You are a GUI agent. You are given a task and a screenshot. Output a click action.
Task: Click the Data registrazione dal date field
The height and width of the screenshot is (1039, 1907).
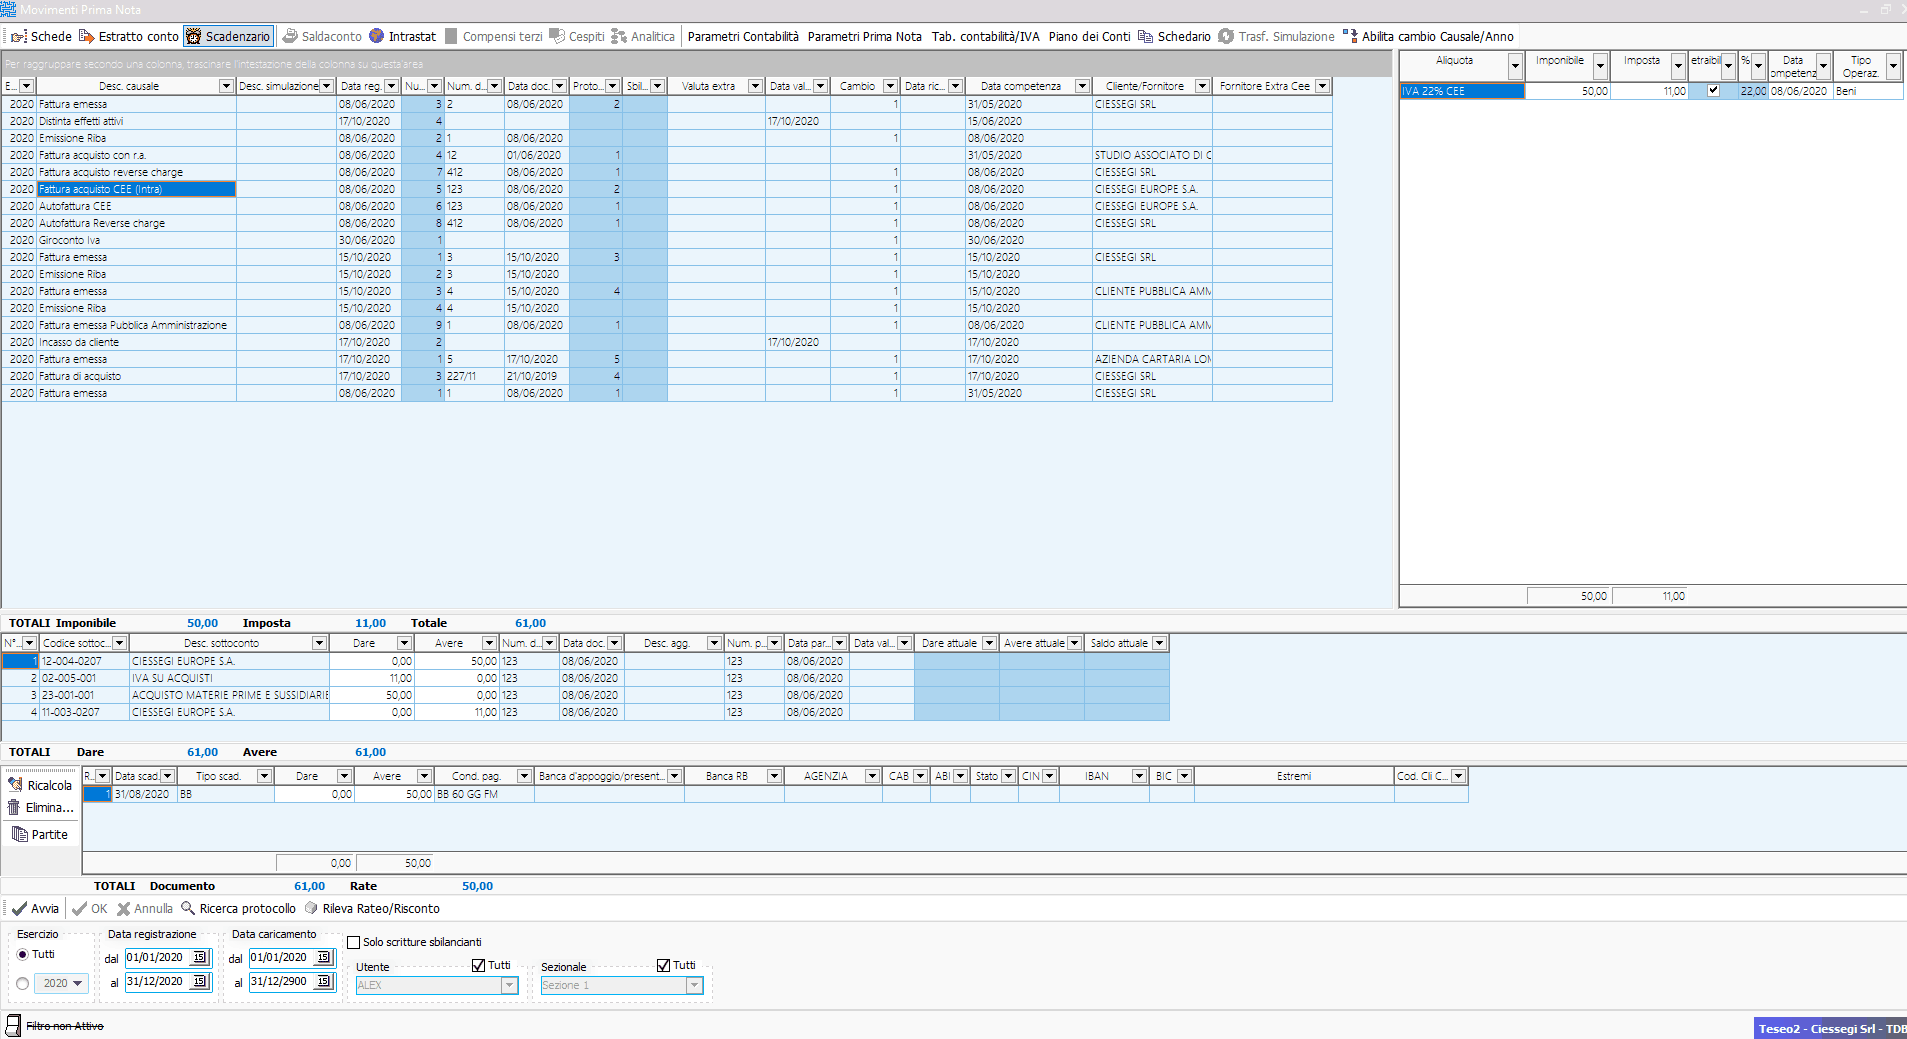[158, 957]
